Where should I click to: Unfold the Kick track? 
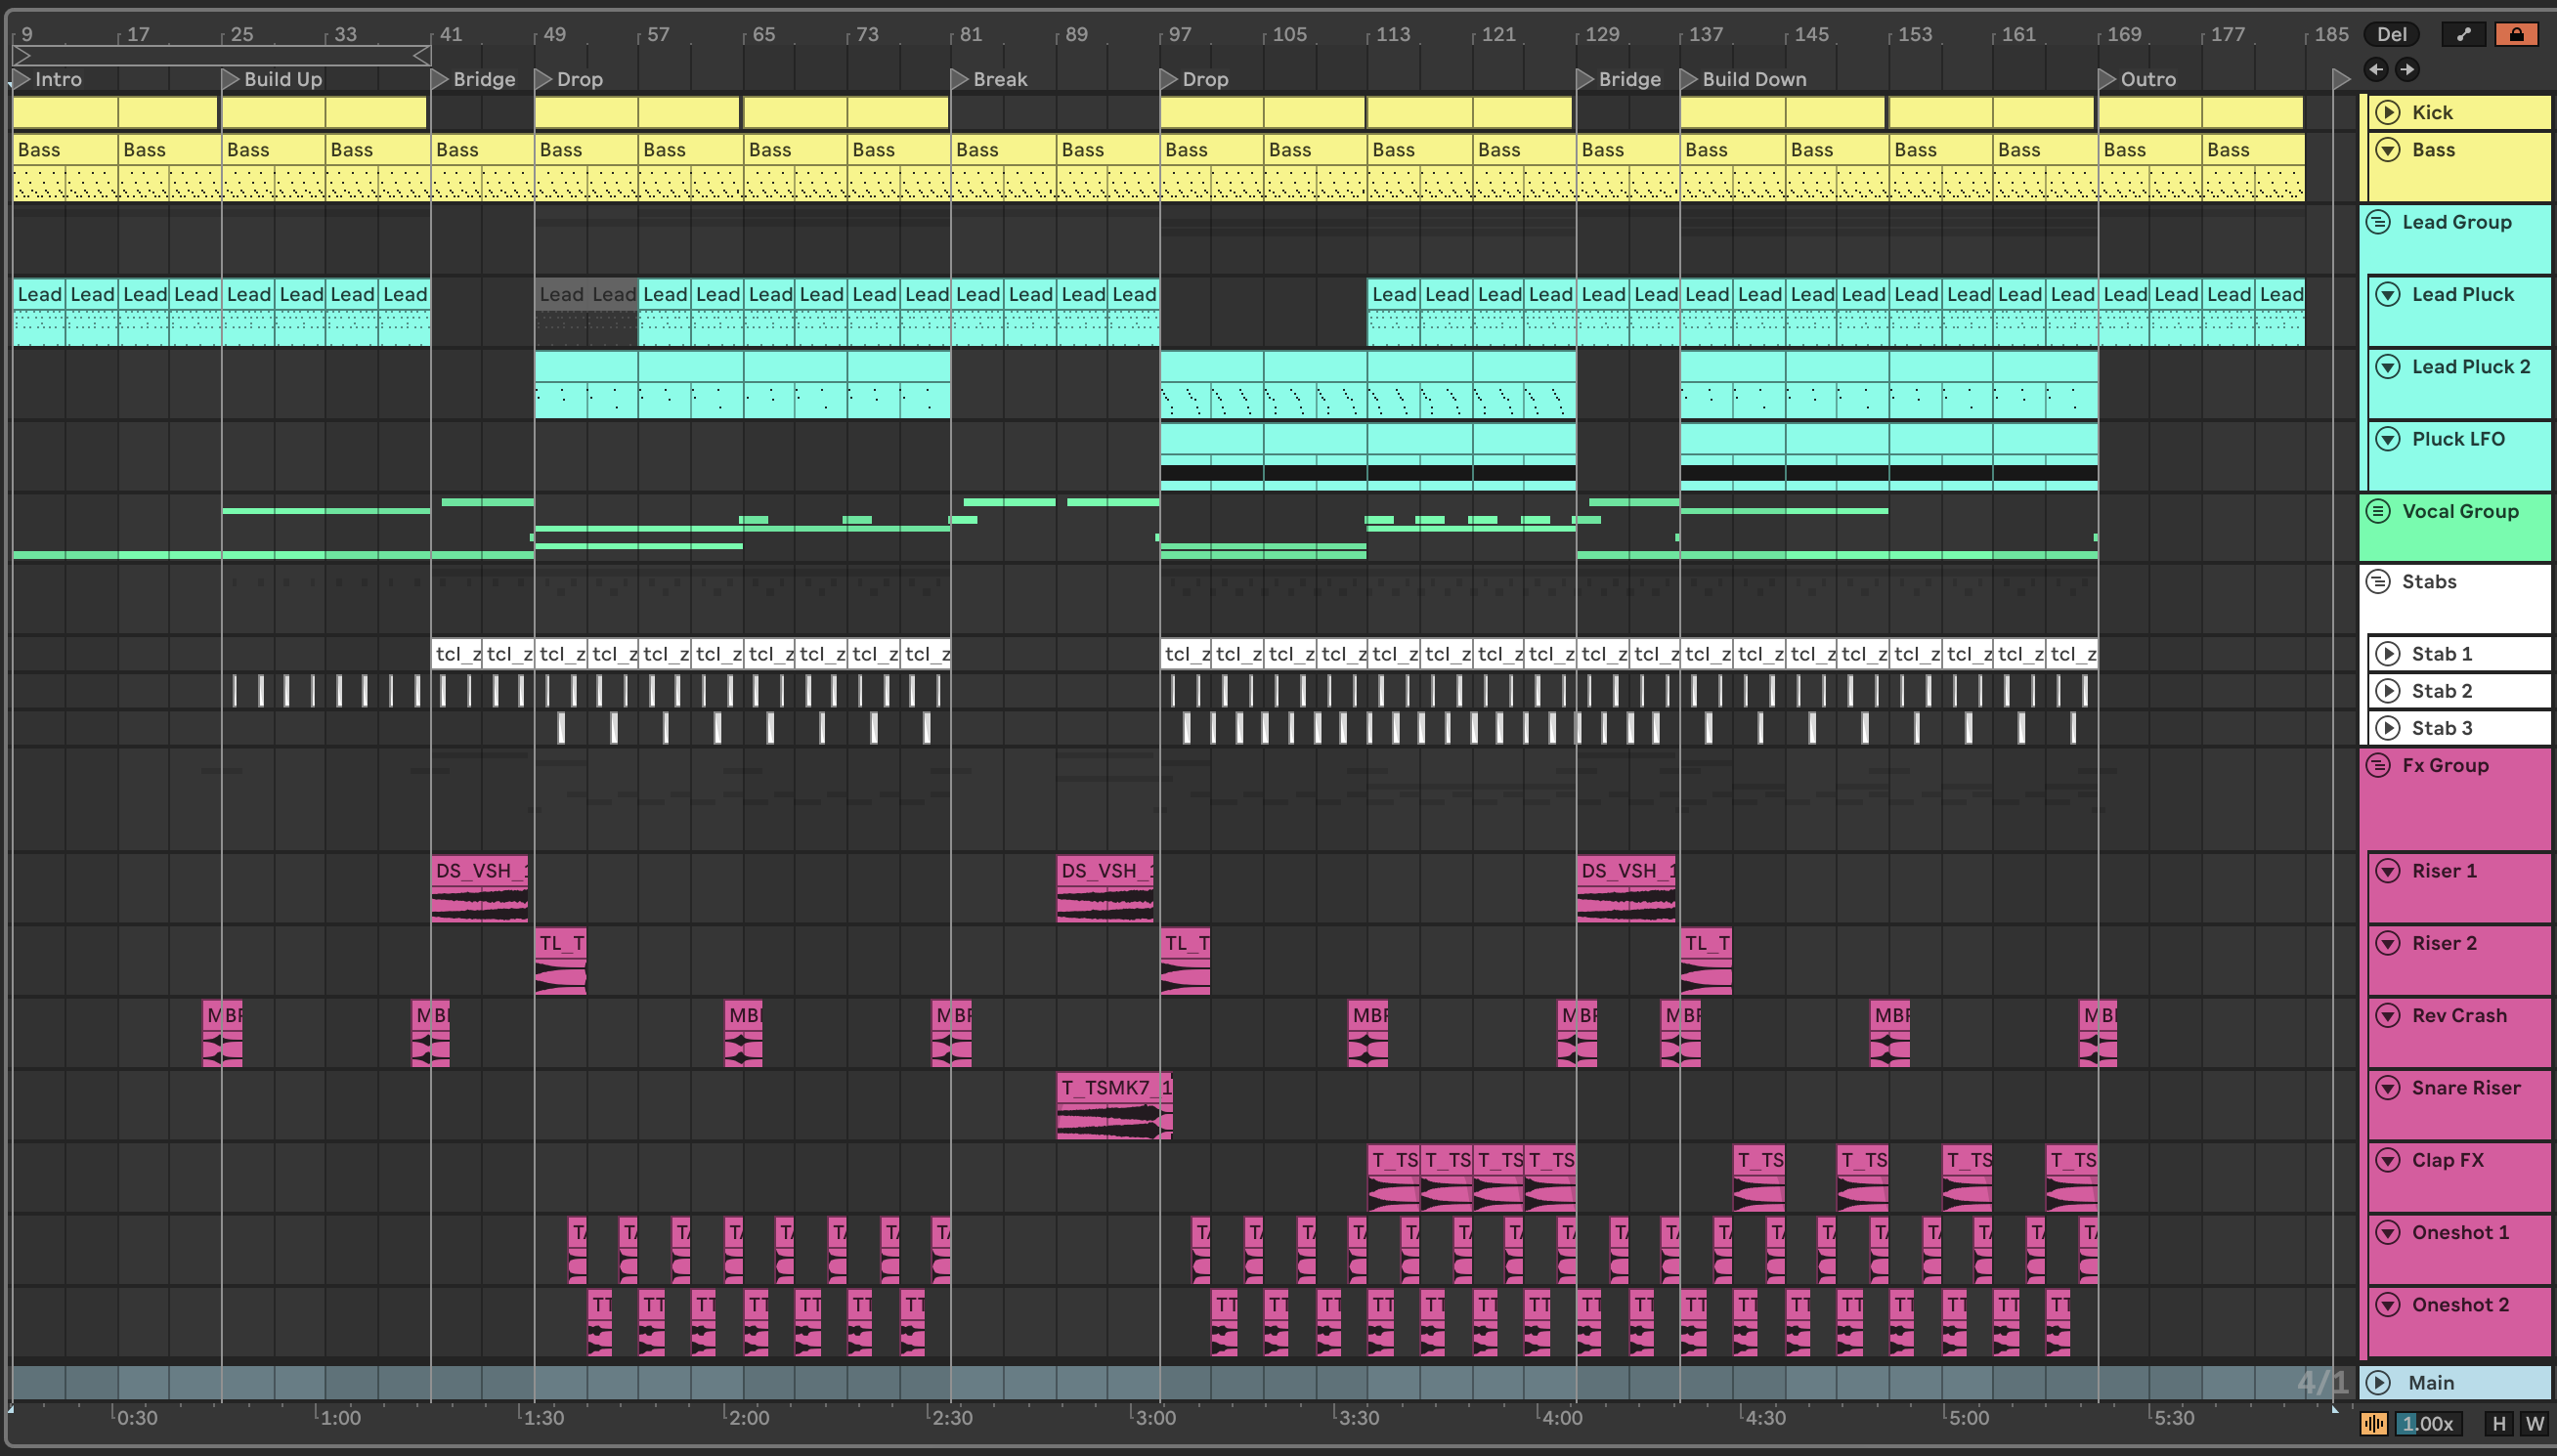(2388, 112)
